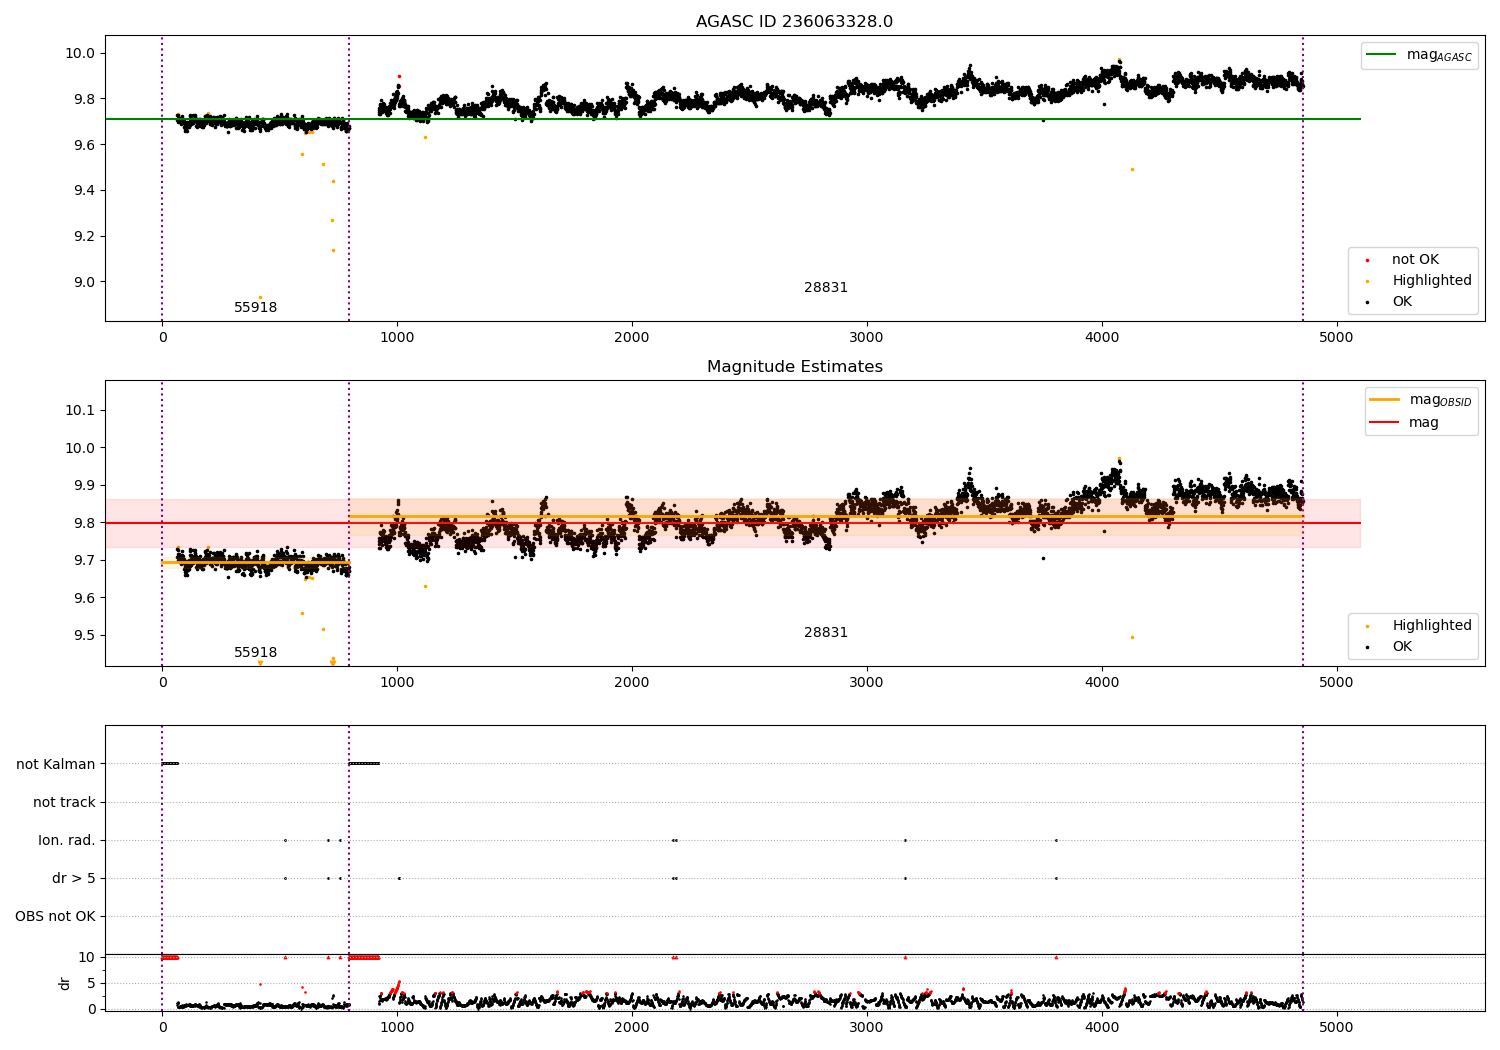Click 'Highlighted' in the Magnitude Estimates legend

(1431, 626)
